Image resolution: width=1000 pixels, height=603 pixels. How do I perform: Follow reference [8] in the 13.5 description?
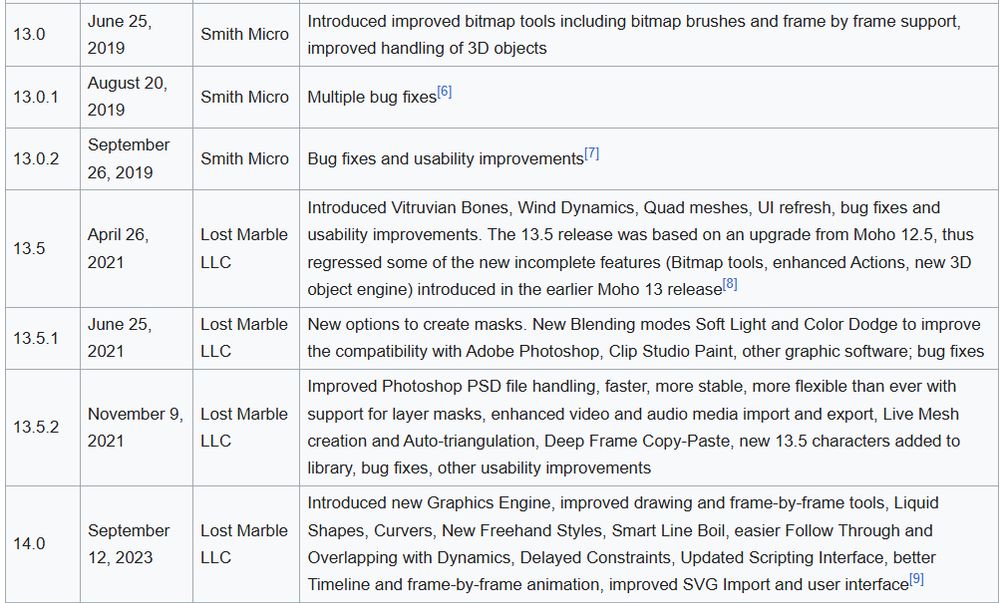(x=730, y=285)
